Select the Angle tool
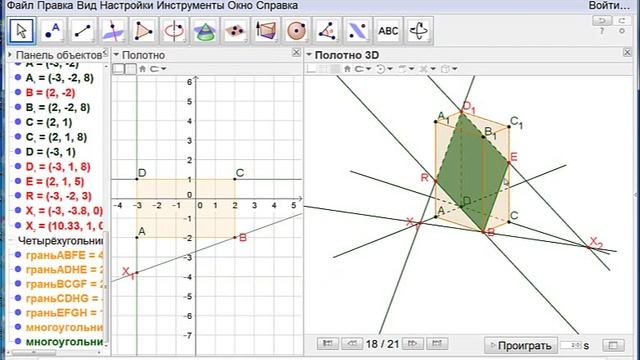 click(x=327, y=31)
